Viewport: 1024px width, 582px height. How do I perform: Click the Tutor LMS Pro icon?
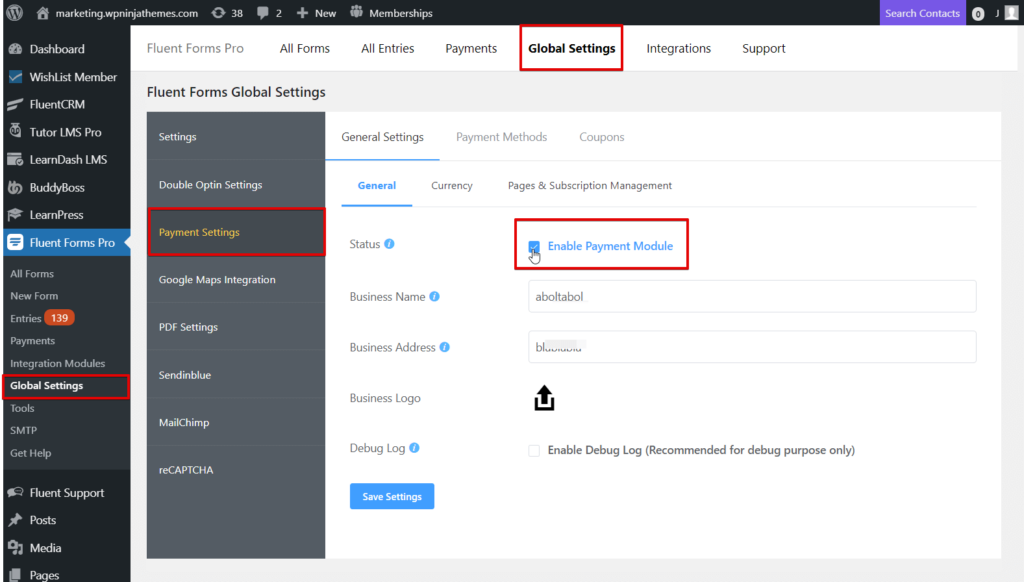click(16, 131)
